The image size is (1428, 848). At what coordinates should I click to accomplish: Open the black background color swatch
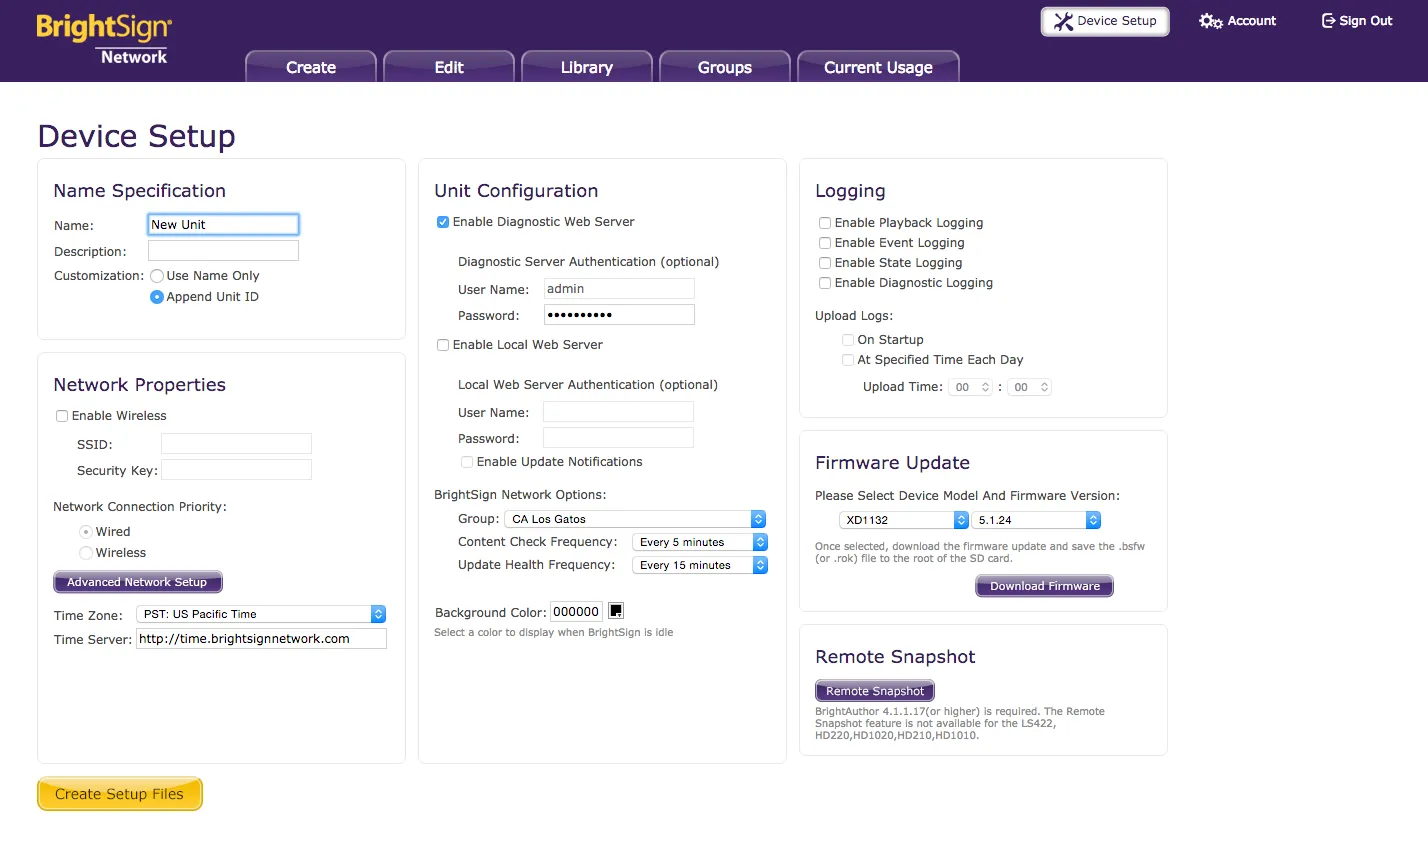(616, 611)
